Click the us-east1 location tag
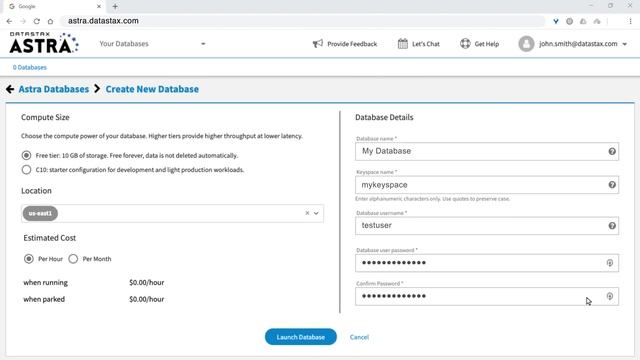This screenshot has height=360, width=640. [x=40, y=213]
